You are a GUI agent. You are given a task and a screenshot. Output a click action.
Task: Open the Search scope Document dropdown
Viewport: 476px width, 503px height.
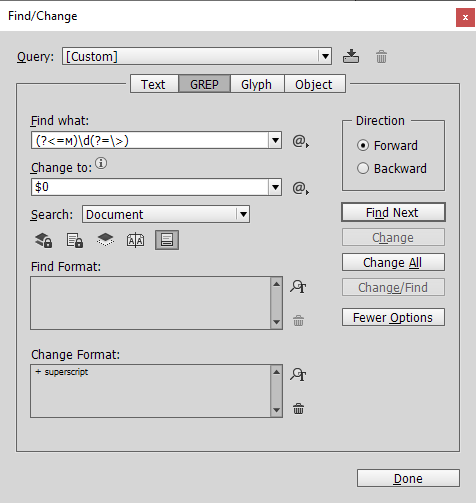(166, 214)
